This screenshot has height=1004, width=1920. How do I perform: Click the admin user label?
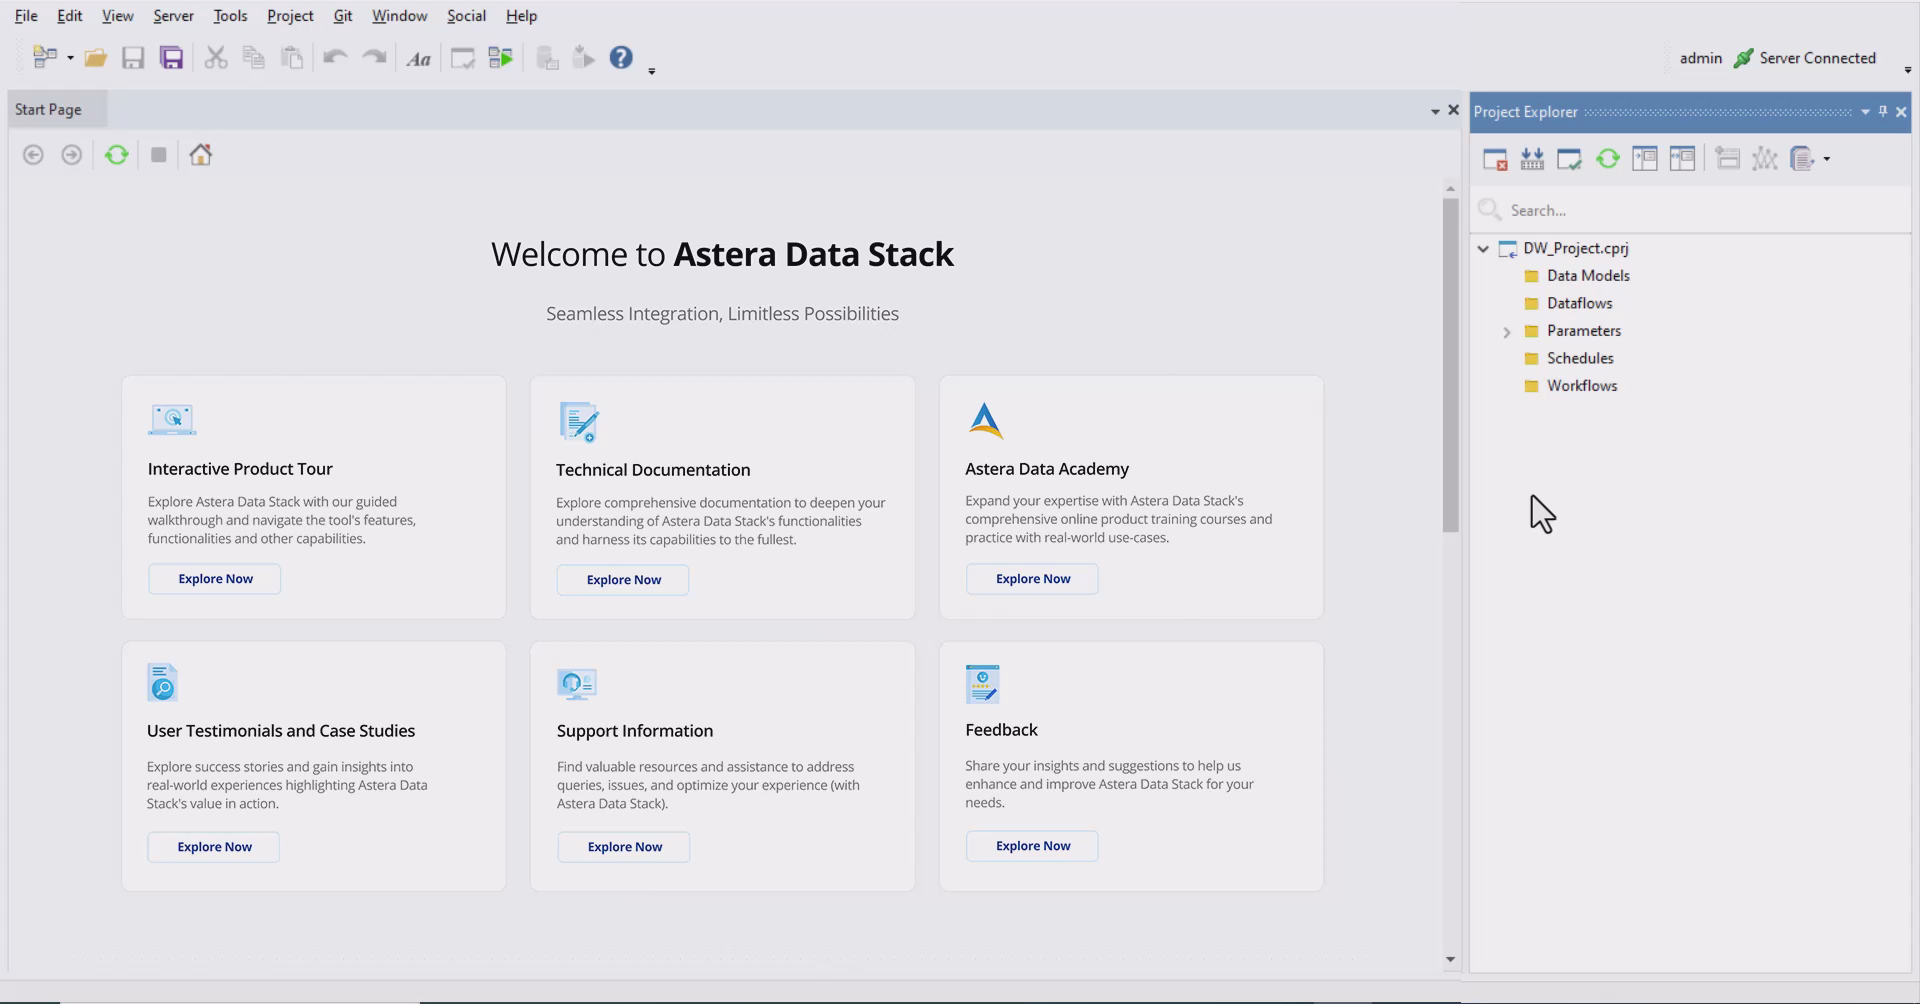[x=1700, y=58]
